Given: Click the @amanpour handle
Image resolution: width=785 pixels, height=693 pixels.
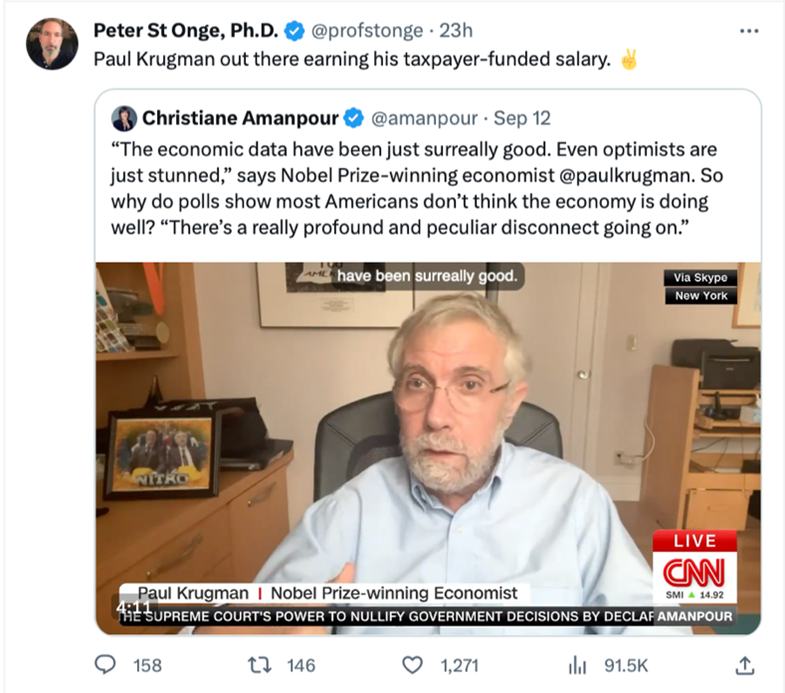Looking at the screenshot, I should pos(424,118).
